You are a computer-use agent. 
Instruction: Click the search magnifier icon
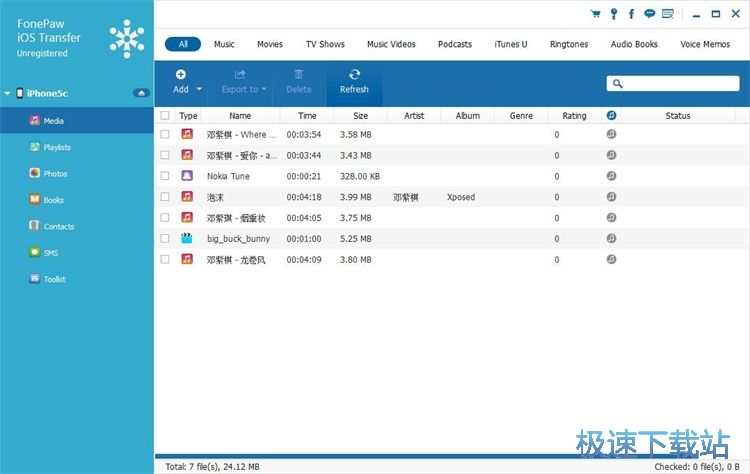[618, 84]
